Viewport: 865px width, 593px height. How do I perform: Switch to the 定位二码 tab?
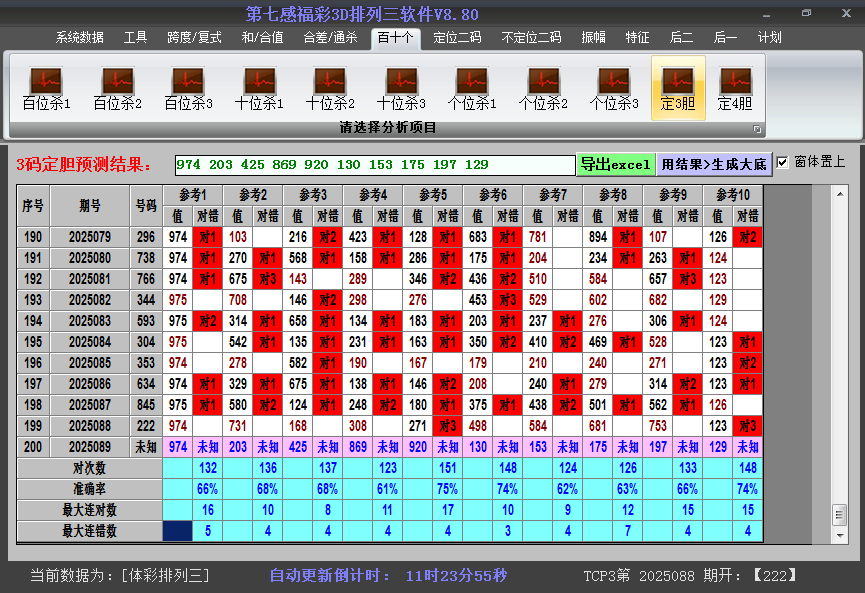(x=457, y=38)
